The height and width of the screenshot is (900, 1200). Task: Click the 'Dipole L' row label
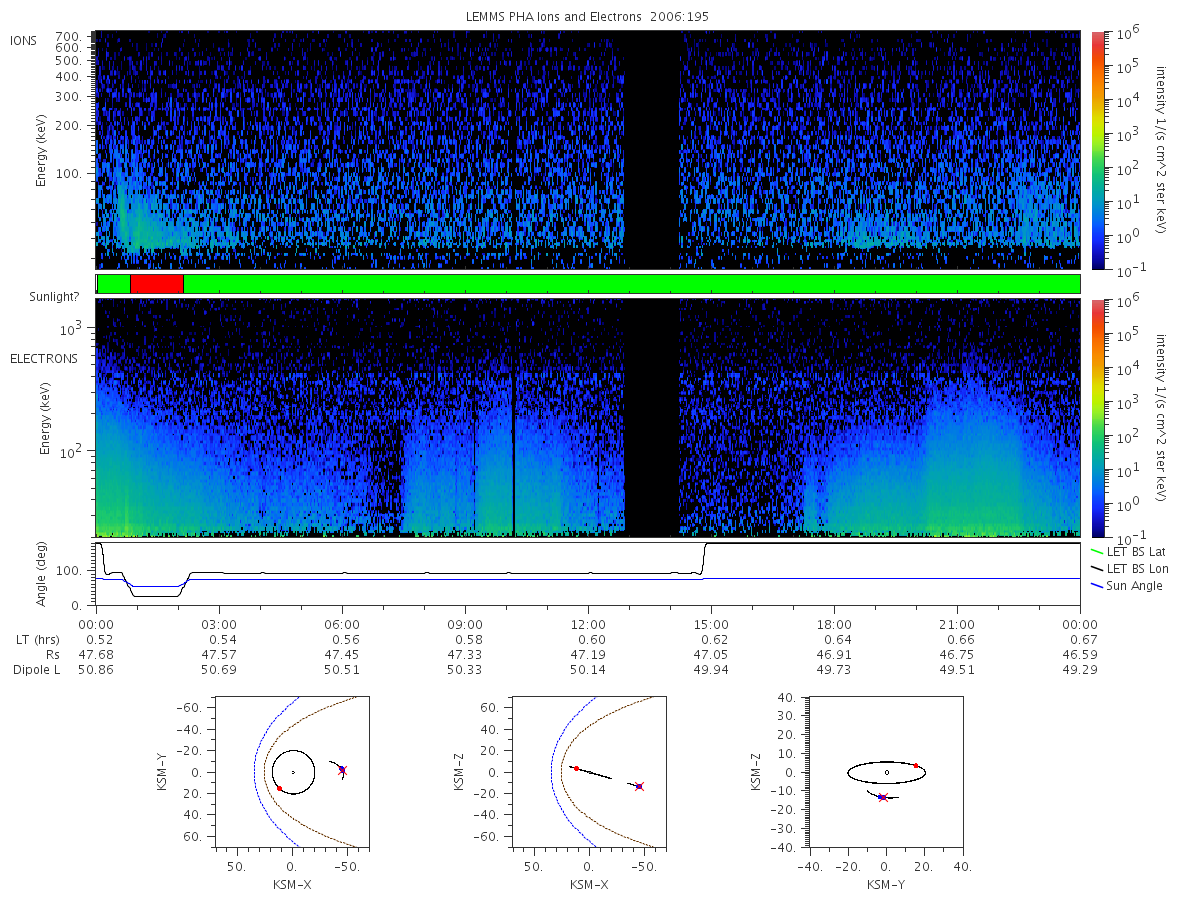[x=36, y=670]
